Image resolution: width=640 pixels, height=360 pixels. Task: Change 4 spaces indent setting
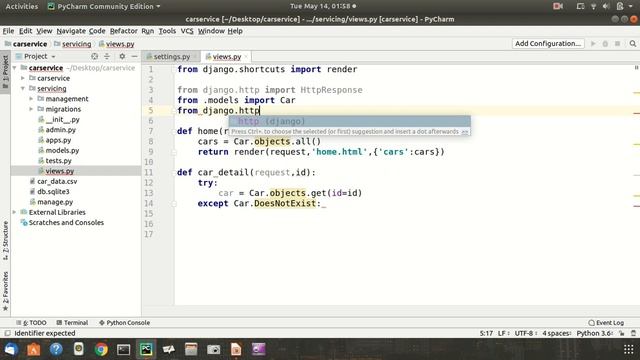557,333
